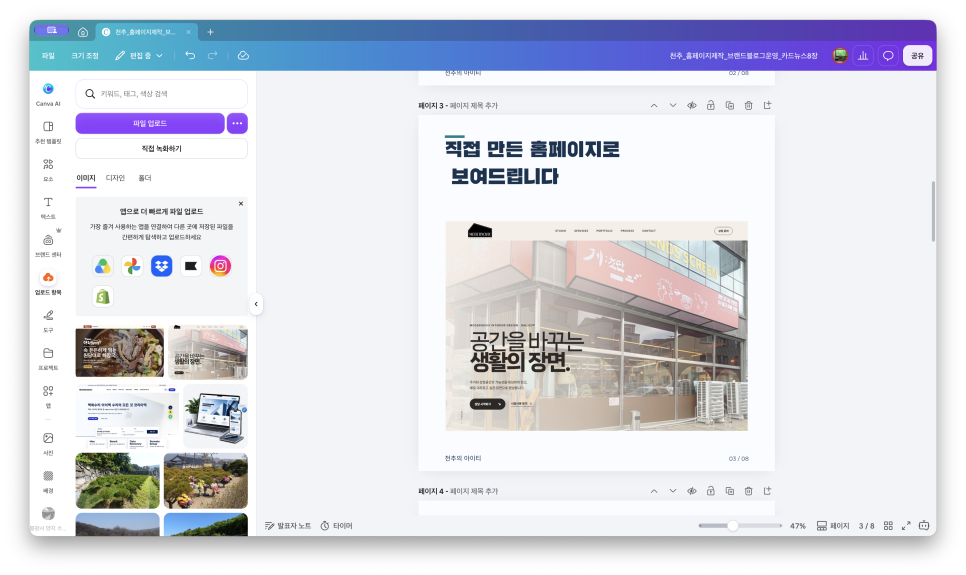Click the 47% zoom level value
Image resolution: width=966 pixels, height=575 pixels.
798,526
